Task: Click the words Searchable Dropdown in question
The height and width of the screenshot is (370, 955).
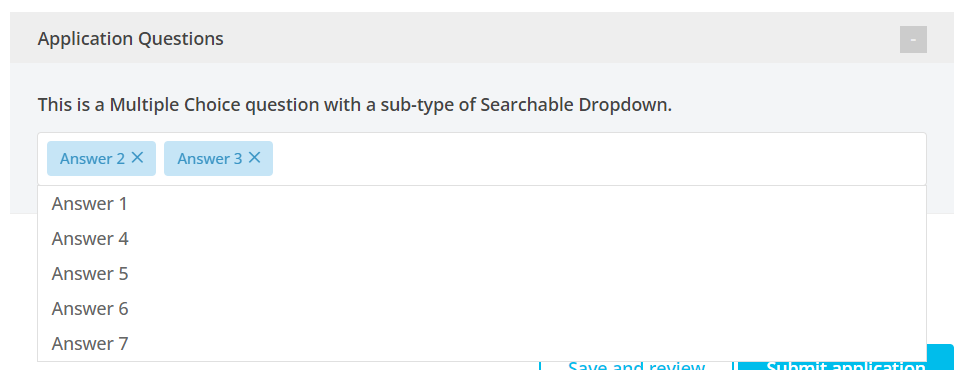Action: tap(576, 105)
